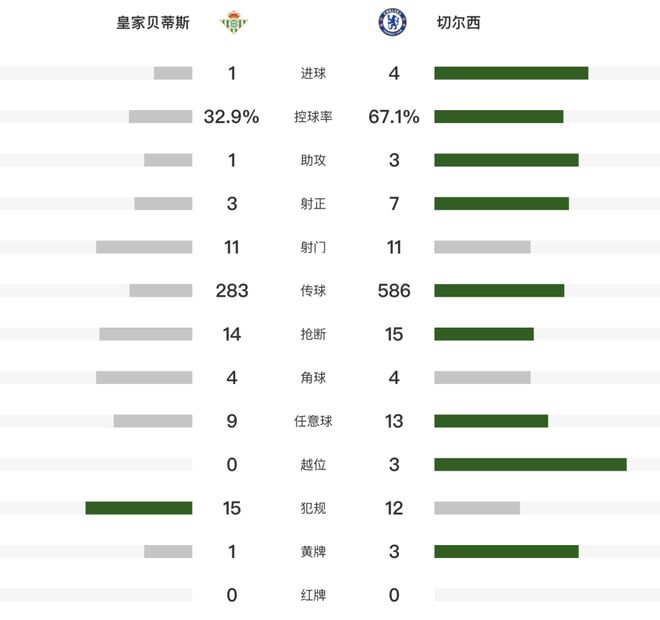Viewport: 660px width, 620px height.
Task: Select the 皇家贝蒂斯 team name
Action: click(154, 22)
